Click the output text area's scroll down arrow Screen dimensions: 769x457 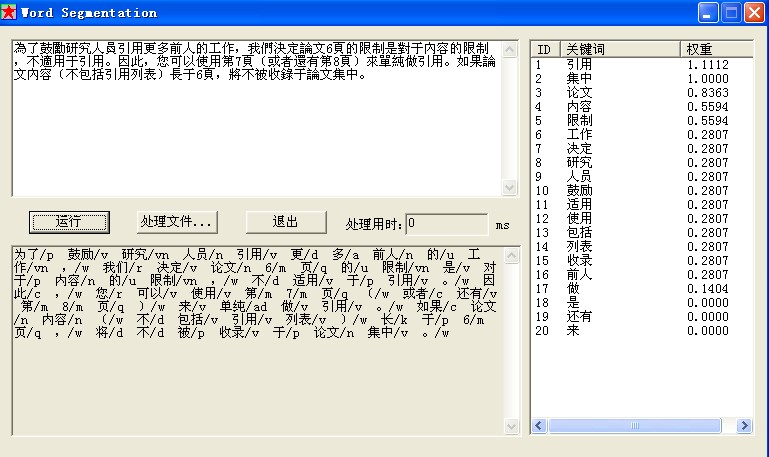pyautogui.click(x=512, y=427)
